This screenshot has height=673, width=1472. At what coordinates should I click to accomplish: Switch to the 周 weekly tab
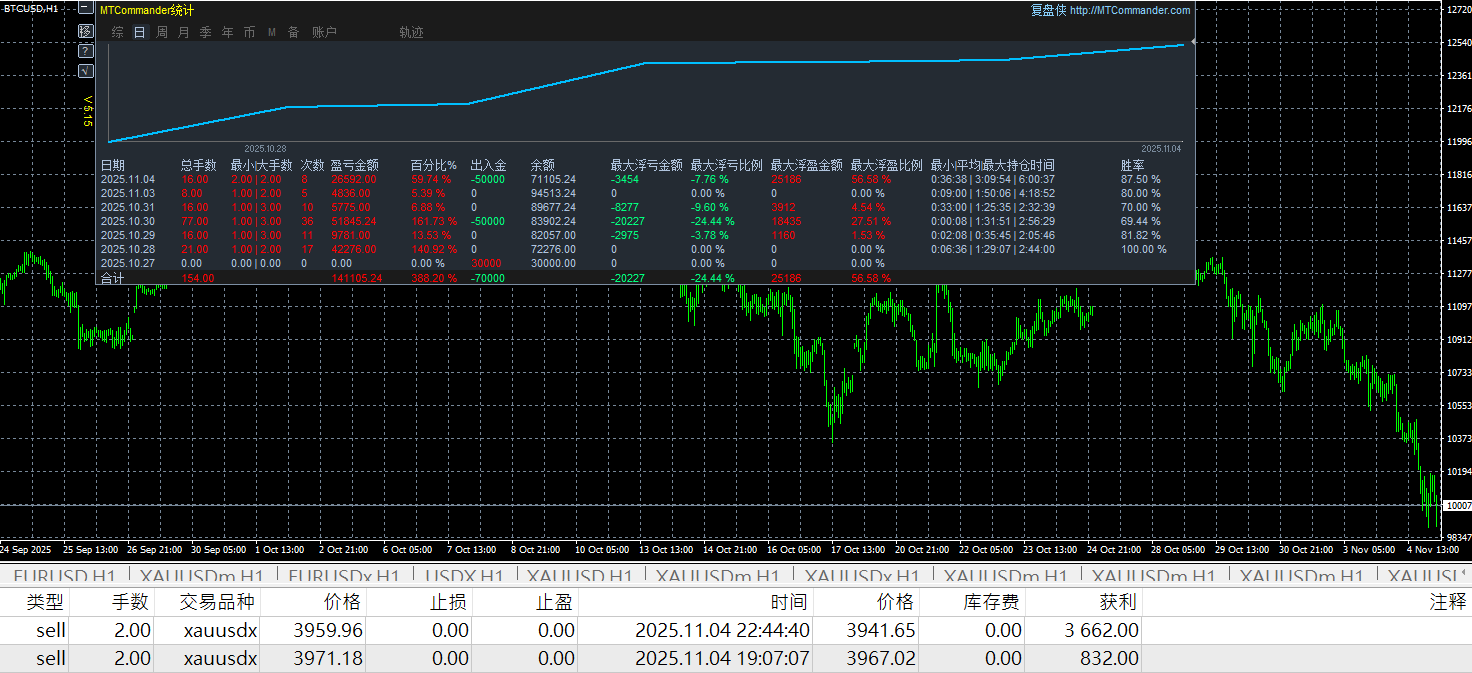click(162, 32)
